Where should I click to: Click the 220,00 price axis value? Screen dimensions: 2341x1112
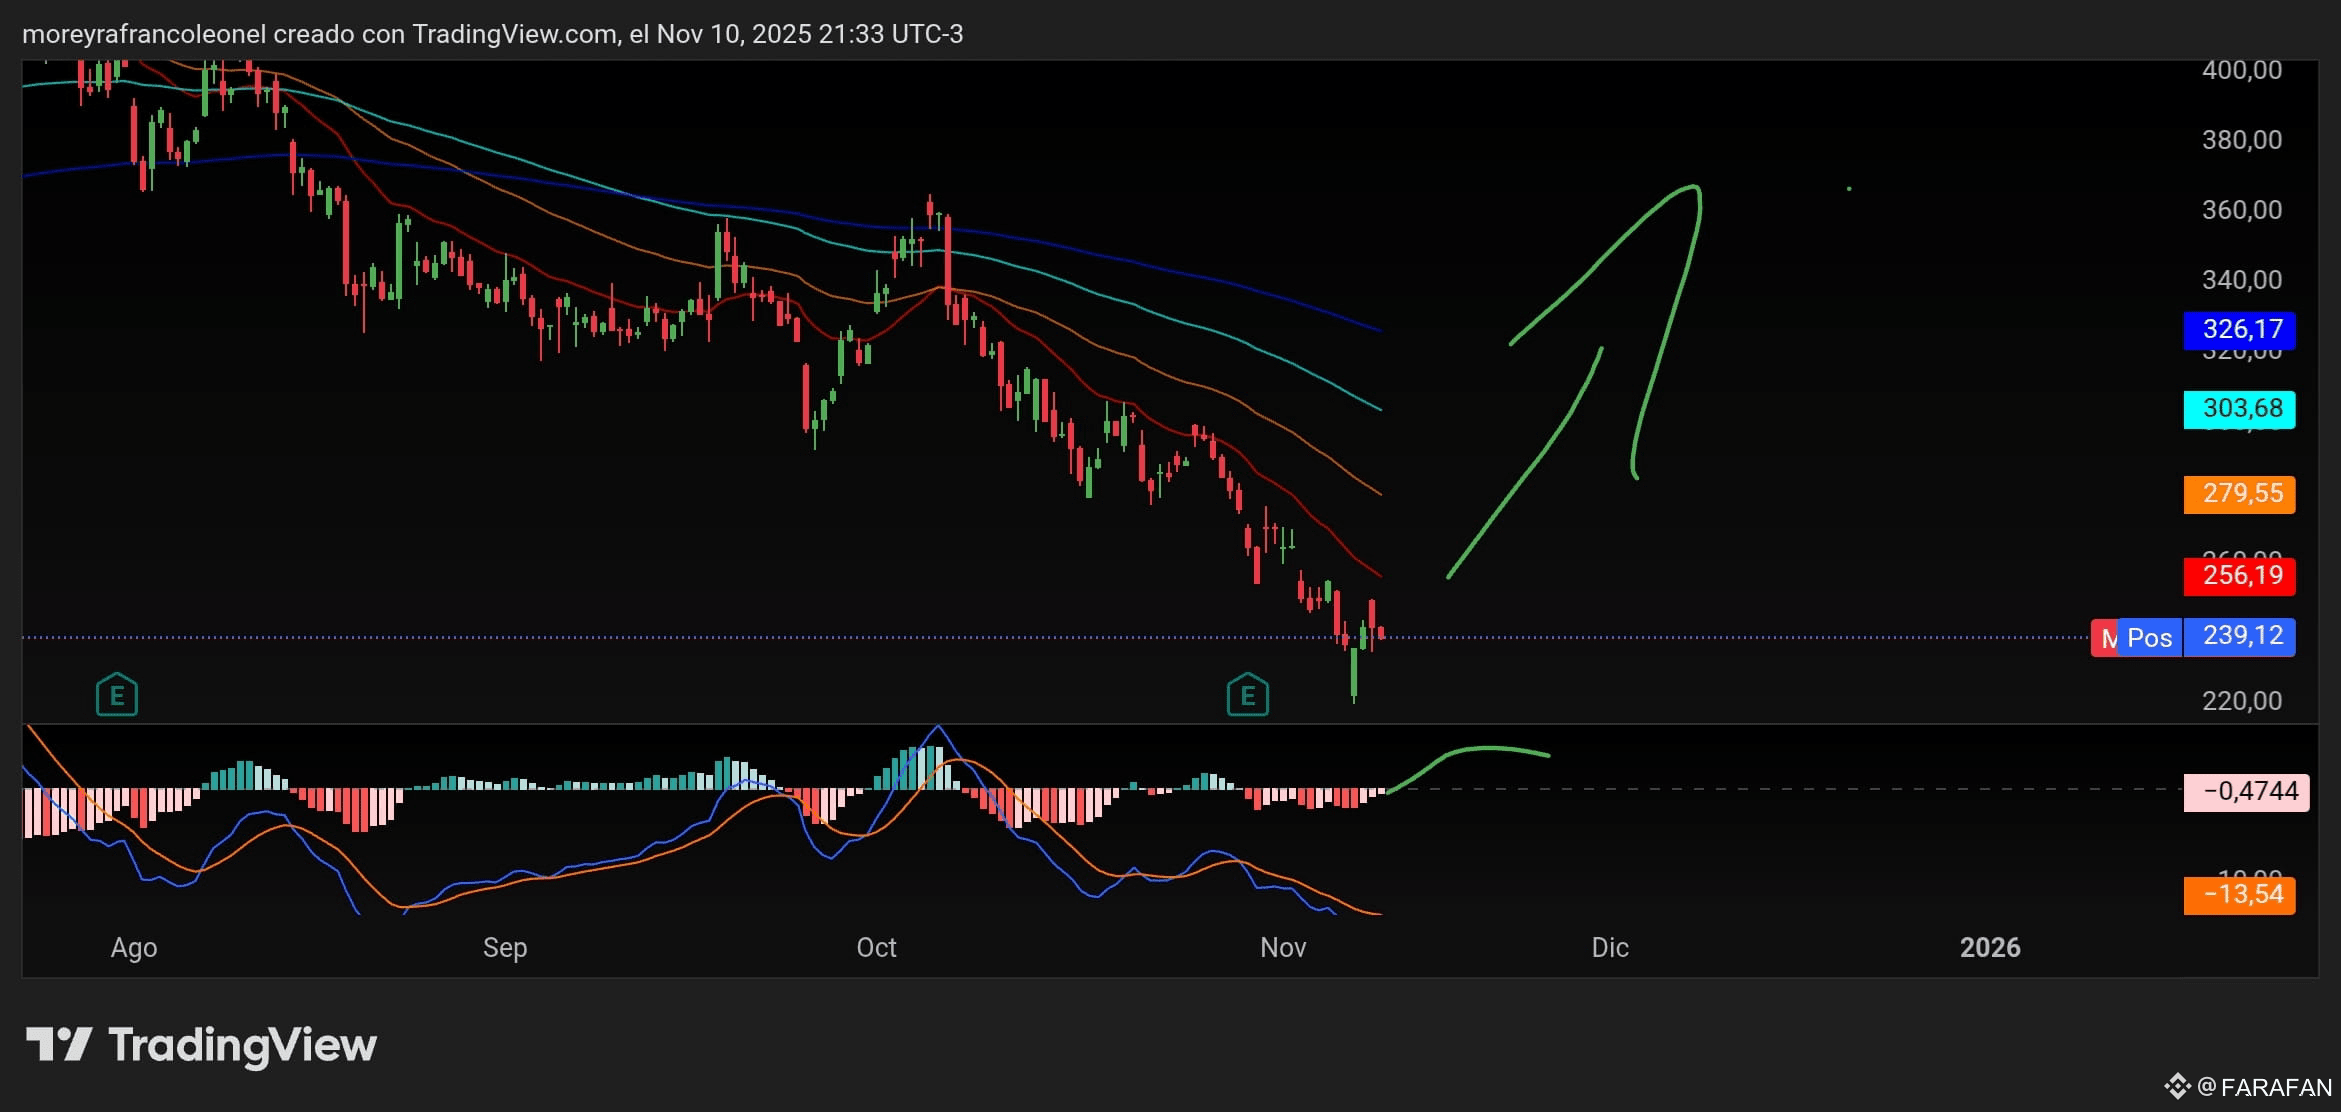pyautogui.click(x=2242, y=701)
